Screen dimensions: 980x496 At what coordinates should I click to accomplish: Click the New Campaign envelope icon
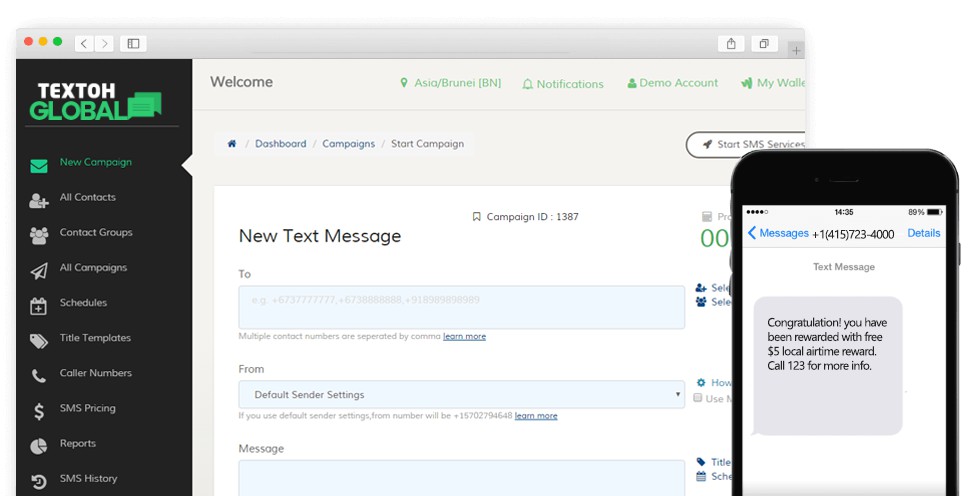[x=39, y=166]
